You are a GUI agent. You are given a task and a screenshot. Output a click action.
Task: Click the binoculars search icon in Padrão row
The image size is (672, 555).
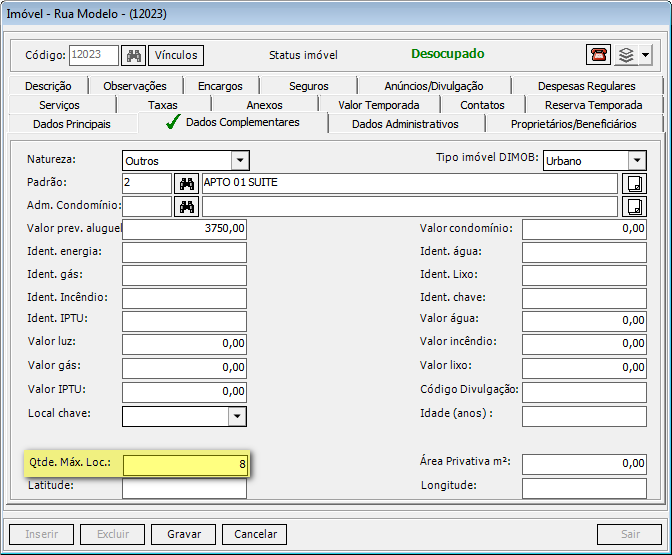click(186, 184)
